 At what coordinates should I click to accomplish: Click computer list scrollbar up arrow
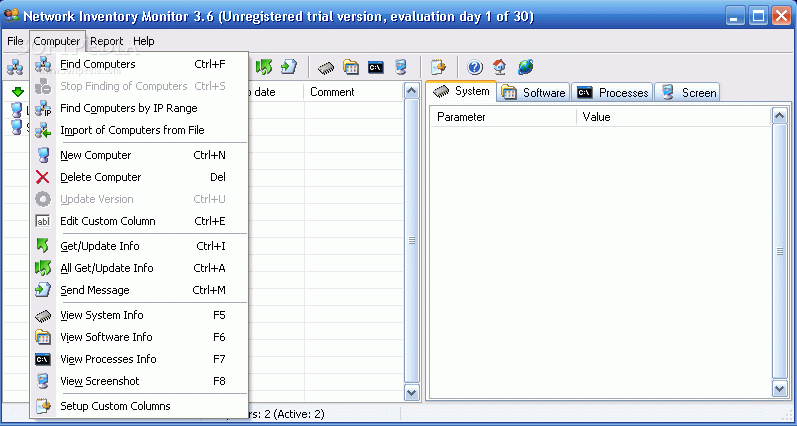click(x=412, y=91)
